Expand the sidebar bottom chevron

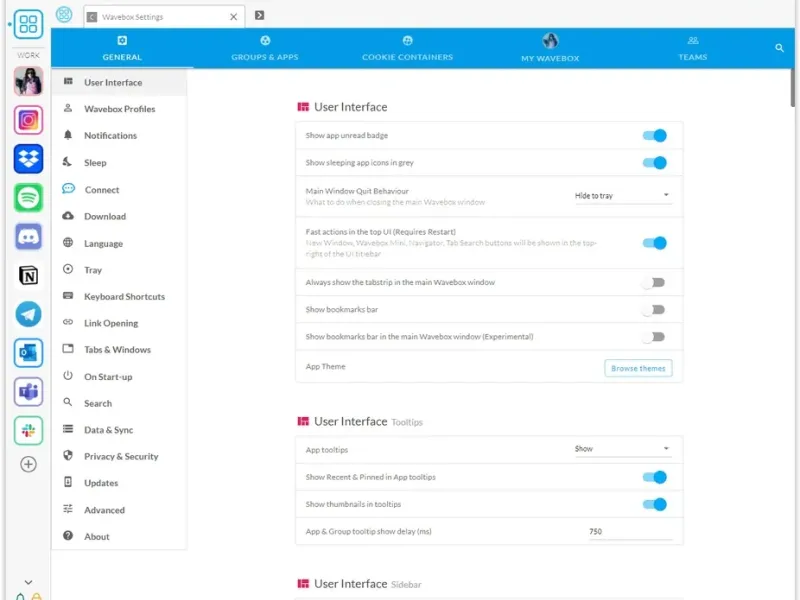(x=28, y=582)
